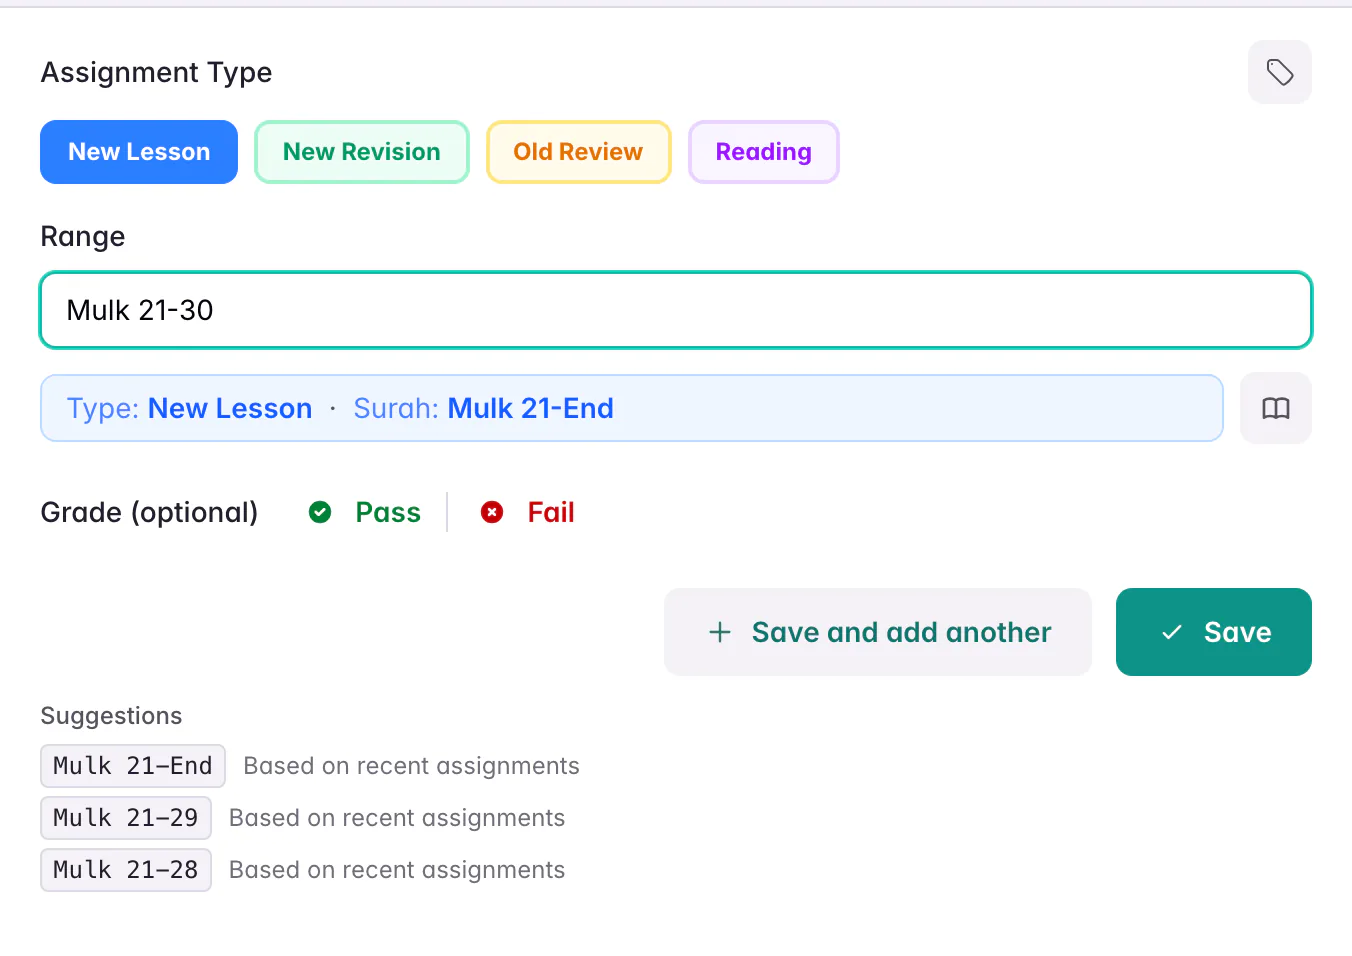Click the tag icon button

pos(1279,72)
